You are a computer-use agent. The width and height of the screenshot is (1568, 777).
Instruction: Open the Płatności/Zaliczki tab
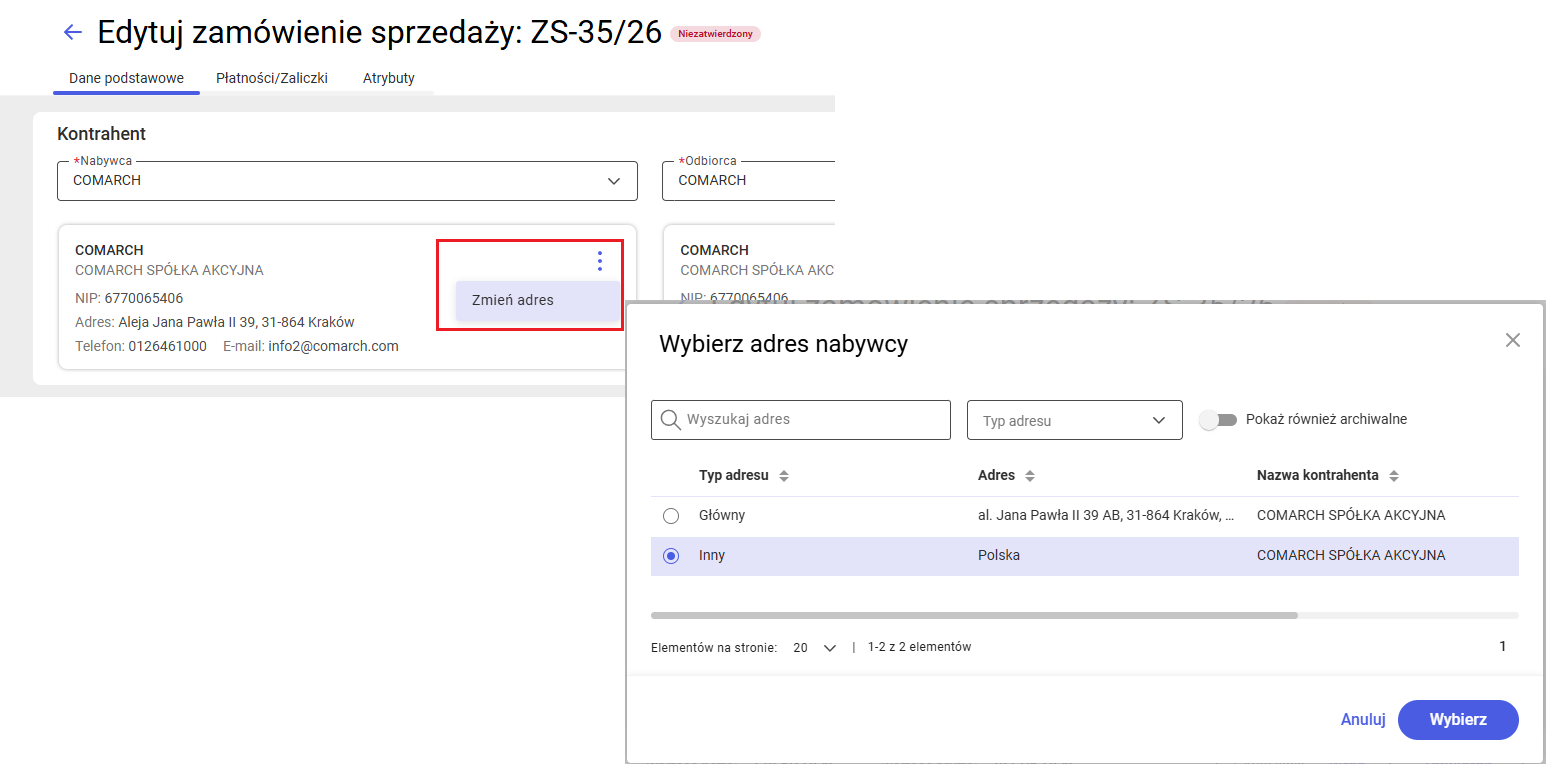[x=272, y=78]
